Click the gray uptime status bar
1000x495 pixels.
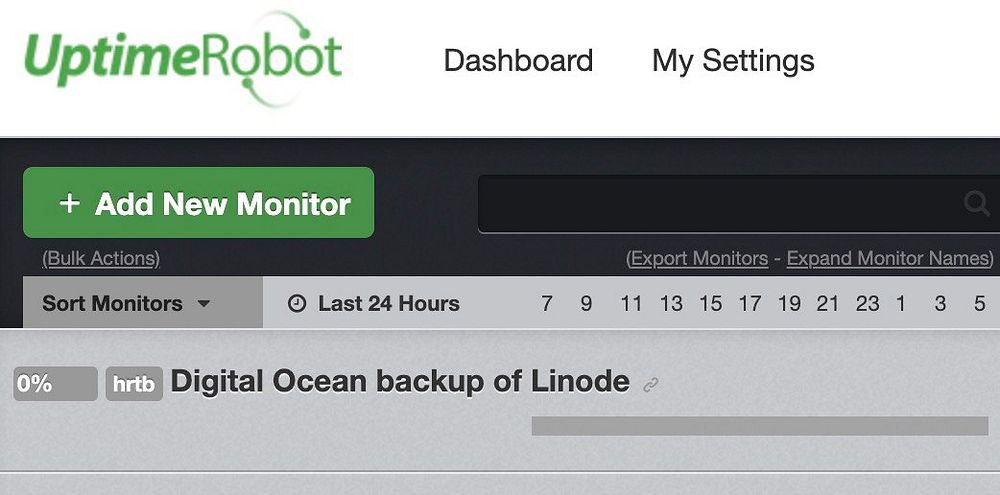click(x=759, y=426)
